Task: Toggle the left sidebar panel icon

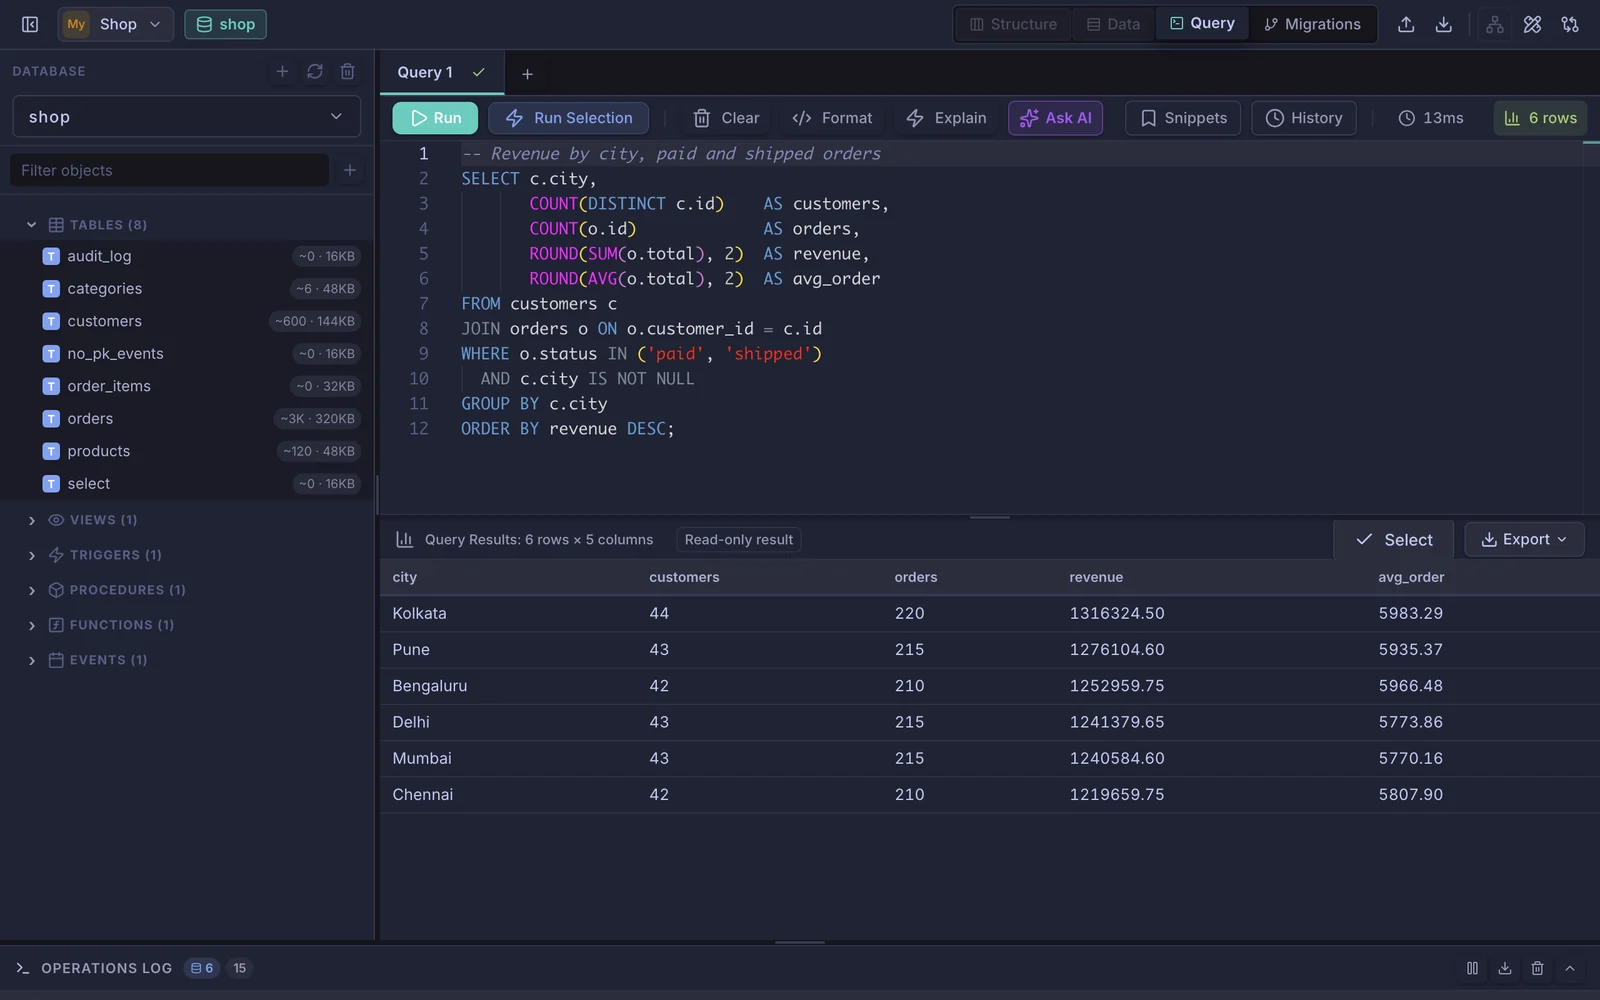Action: click(30, 24)
